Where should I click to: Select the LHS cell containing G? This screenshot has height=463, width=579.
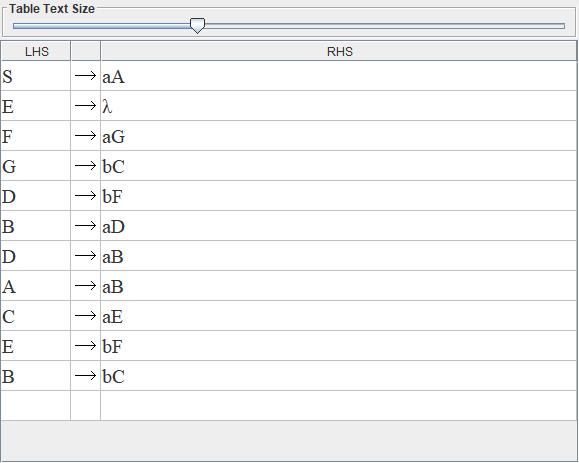coord(36,166)
